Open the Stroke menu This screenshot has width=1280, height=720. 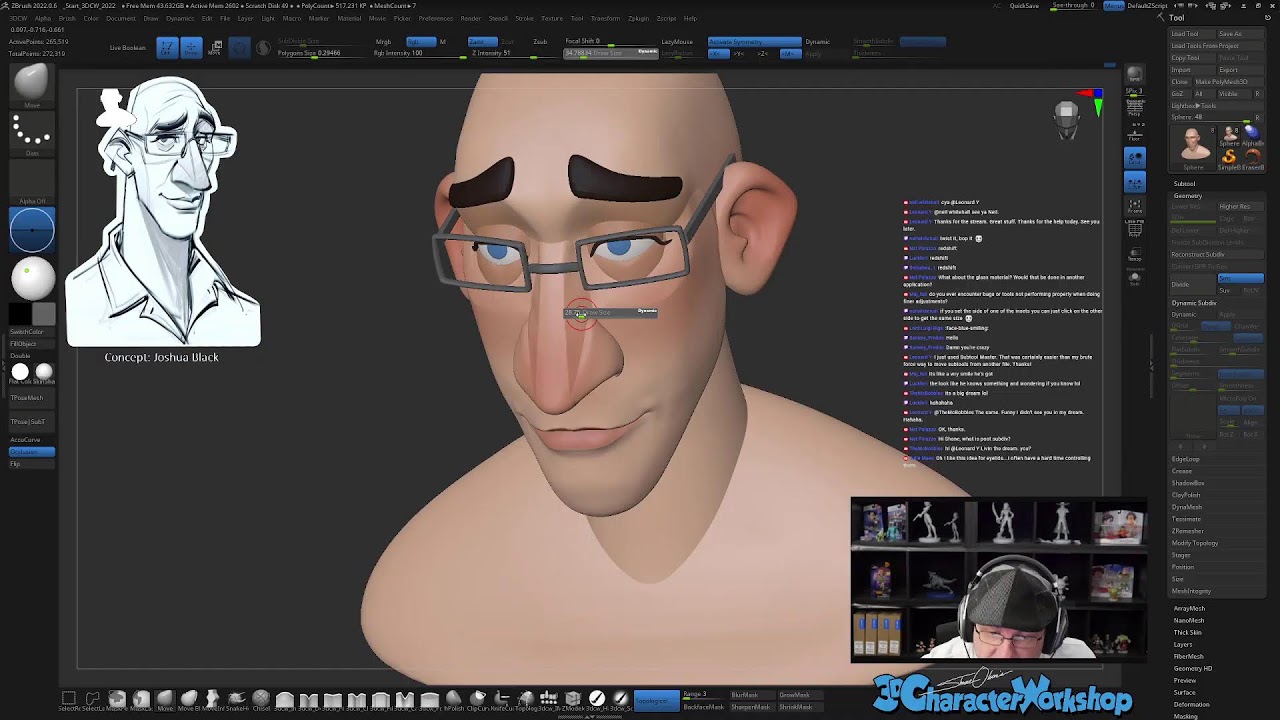pyautogui.click(x=524, y=18)
